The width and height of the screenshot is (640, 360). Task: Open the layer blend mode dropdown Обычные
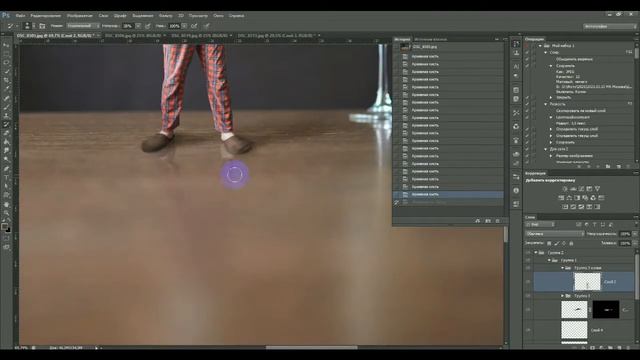tap(555, 234)
